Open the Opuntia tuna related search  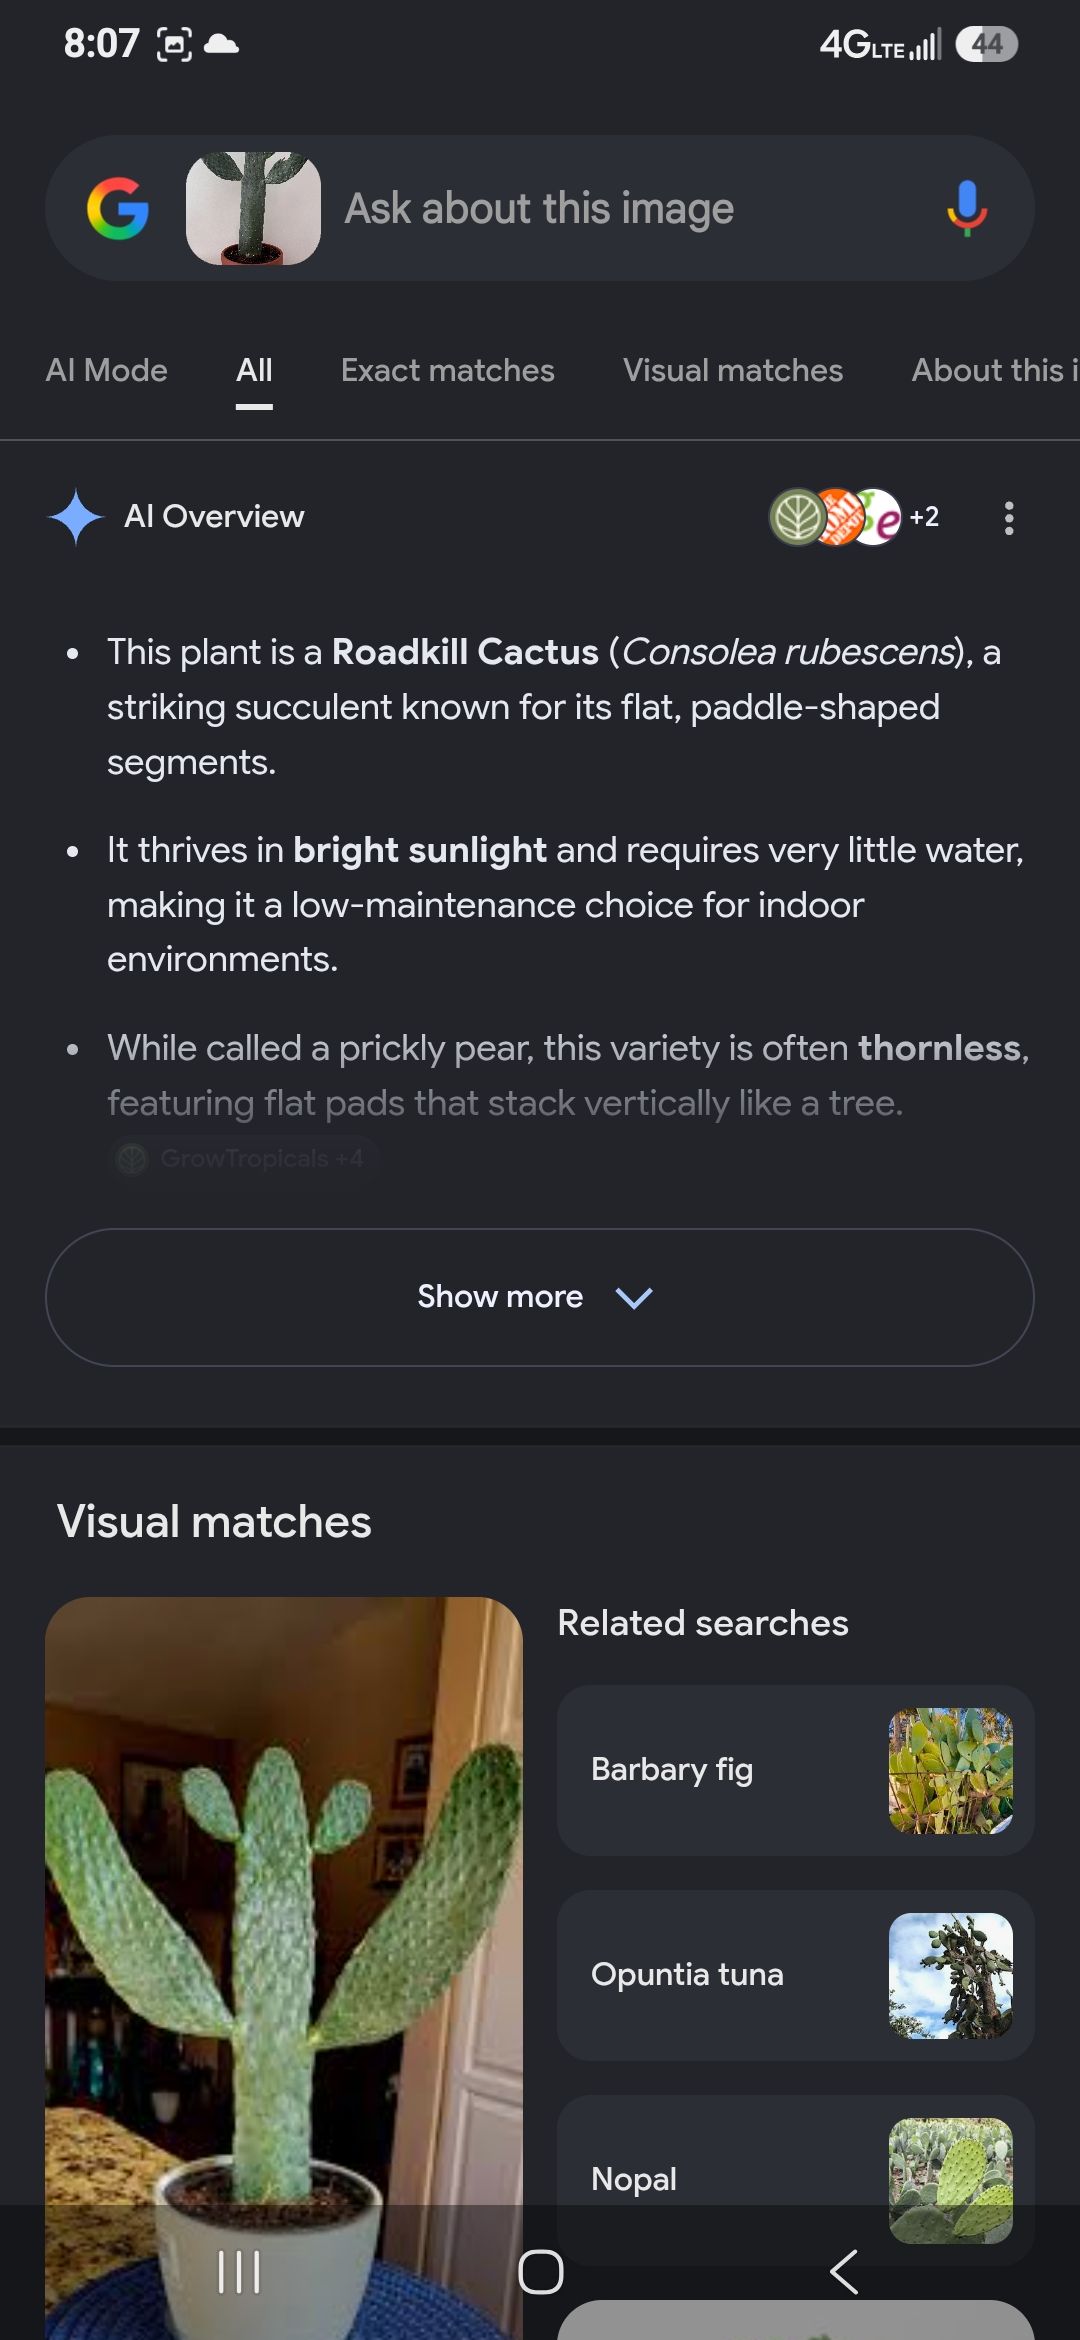click(795, 1975)
